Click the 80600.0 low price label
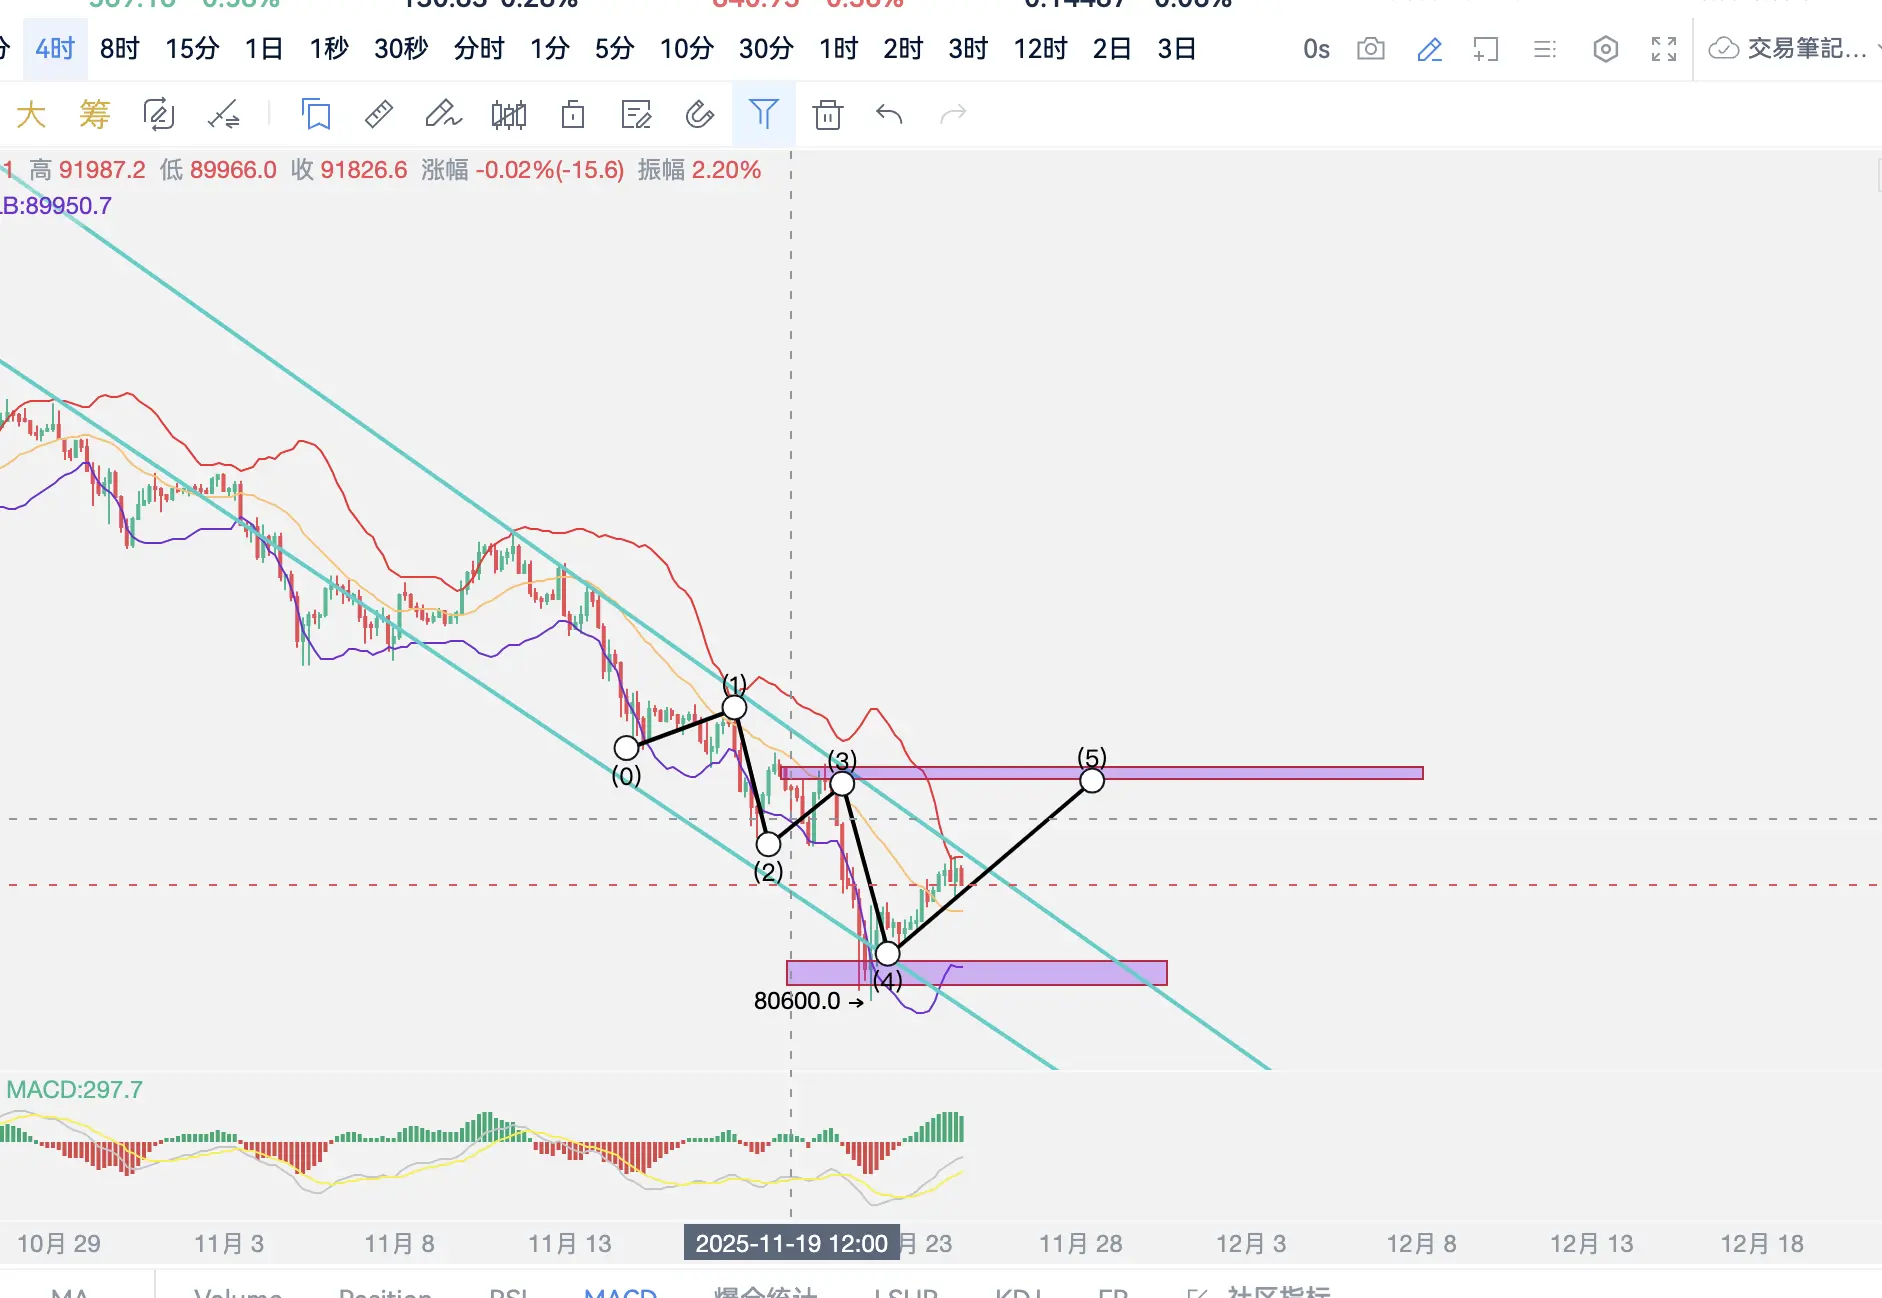 point(797,1001)
